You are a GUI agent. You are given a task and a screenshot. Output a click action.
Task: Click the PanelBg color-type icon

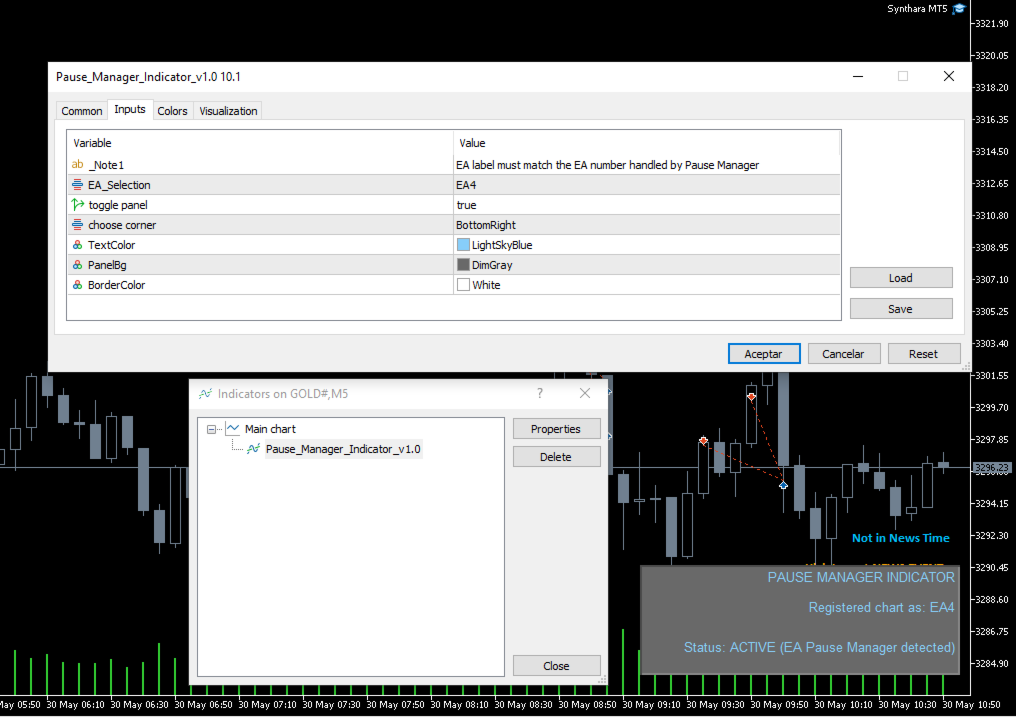(x=77, y=265)
